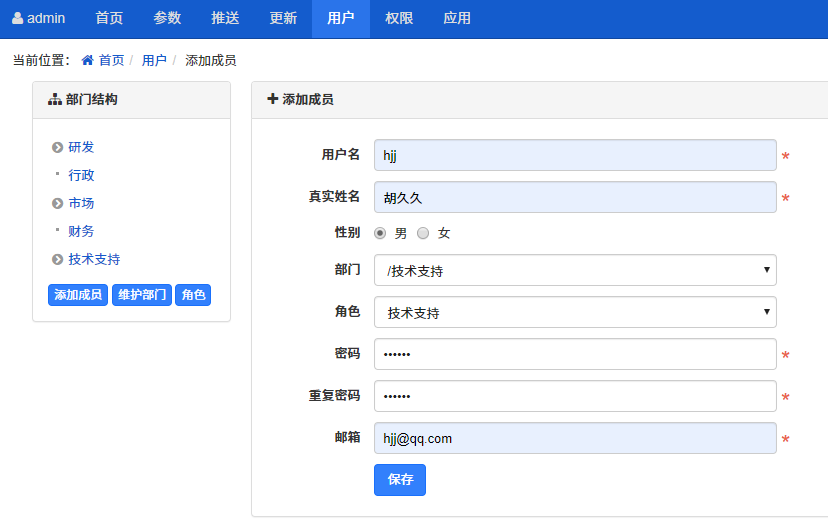Image resolution: width=828 pixels, height=522 pixels.
Task: Click the home icon in breadcrumb
Action: click(x=88, y=61)
